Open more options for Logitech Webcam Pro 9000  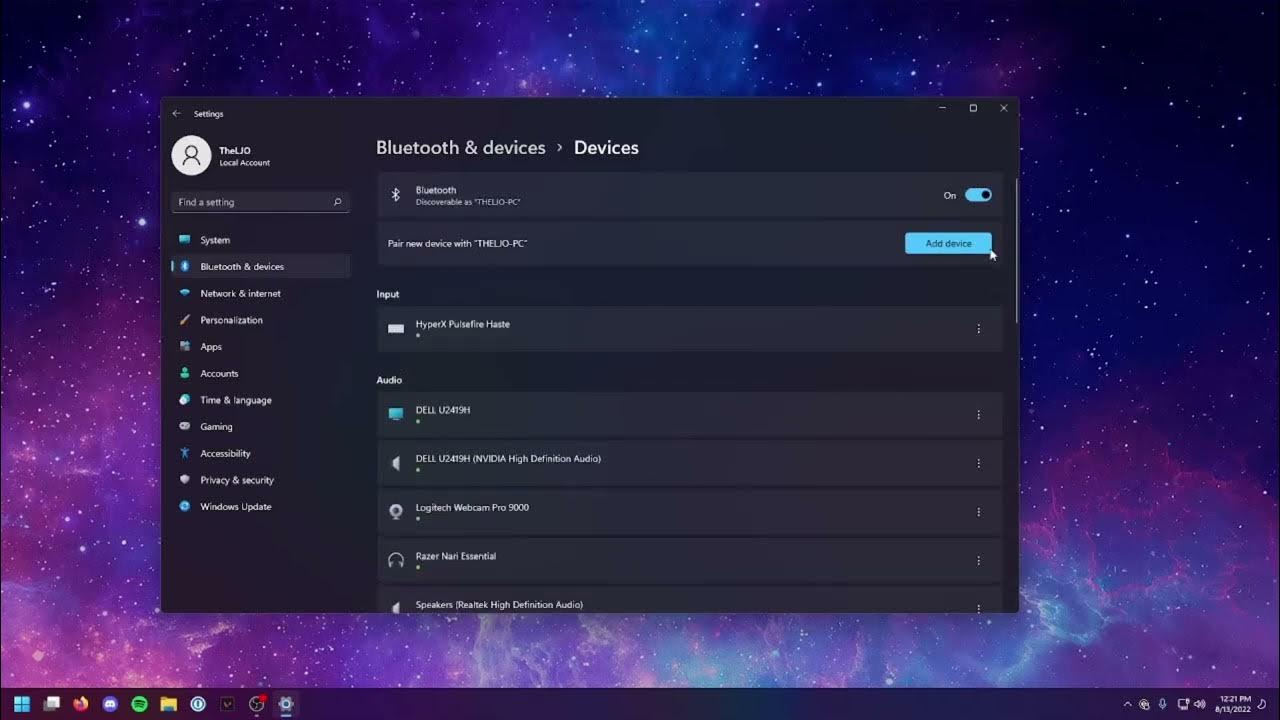[x=978, y=512]
